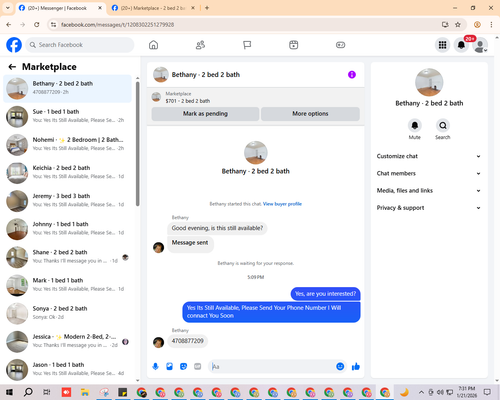Reload the page with the refresh icon
The image size is (500, 400).
(37, 24)
